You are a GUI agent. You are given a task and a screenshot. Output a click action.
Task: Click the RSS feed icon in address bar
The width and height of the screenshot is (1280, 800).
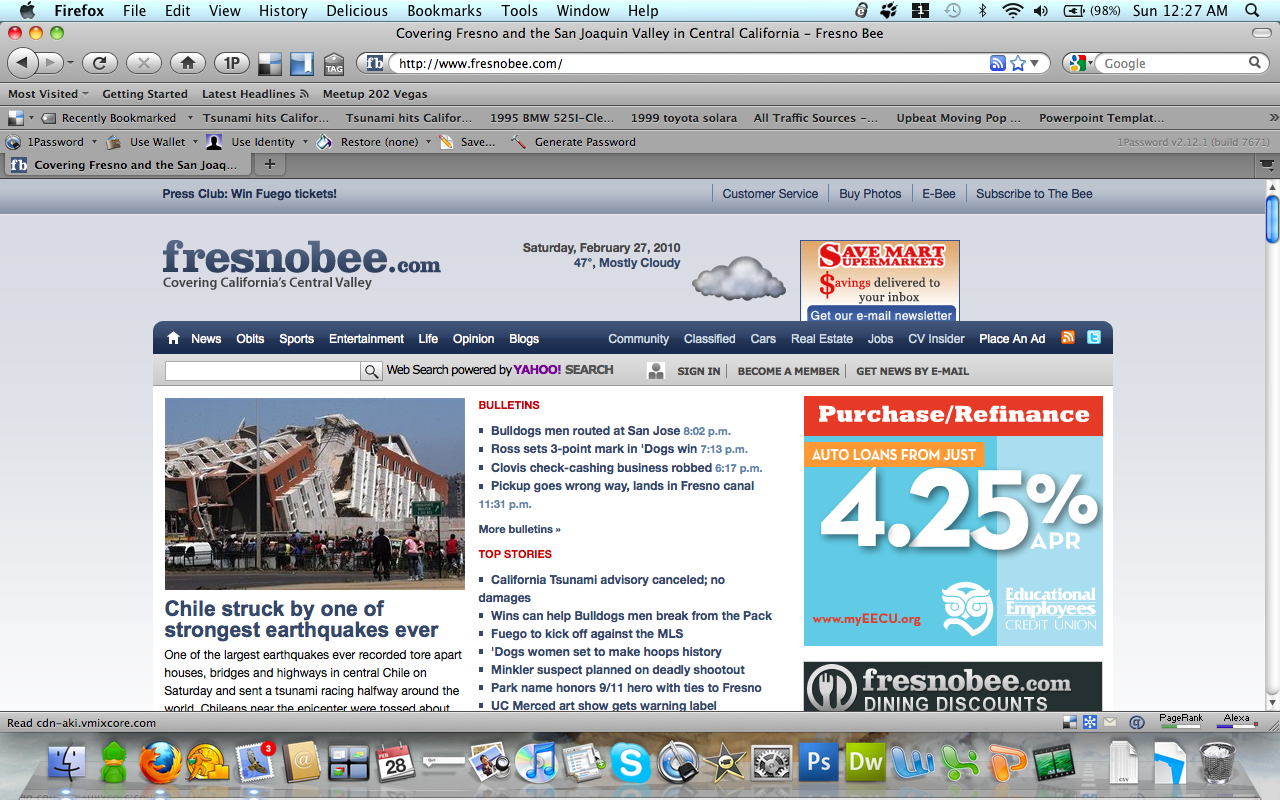coord(997,63)
